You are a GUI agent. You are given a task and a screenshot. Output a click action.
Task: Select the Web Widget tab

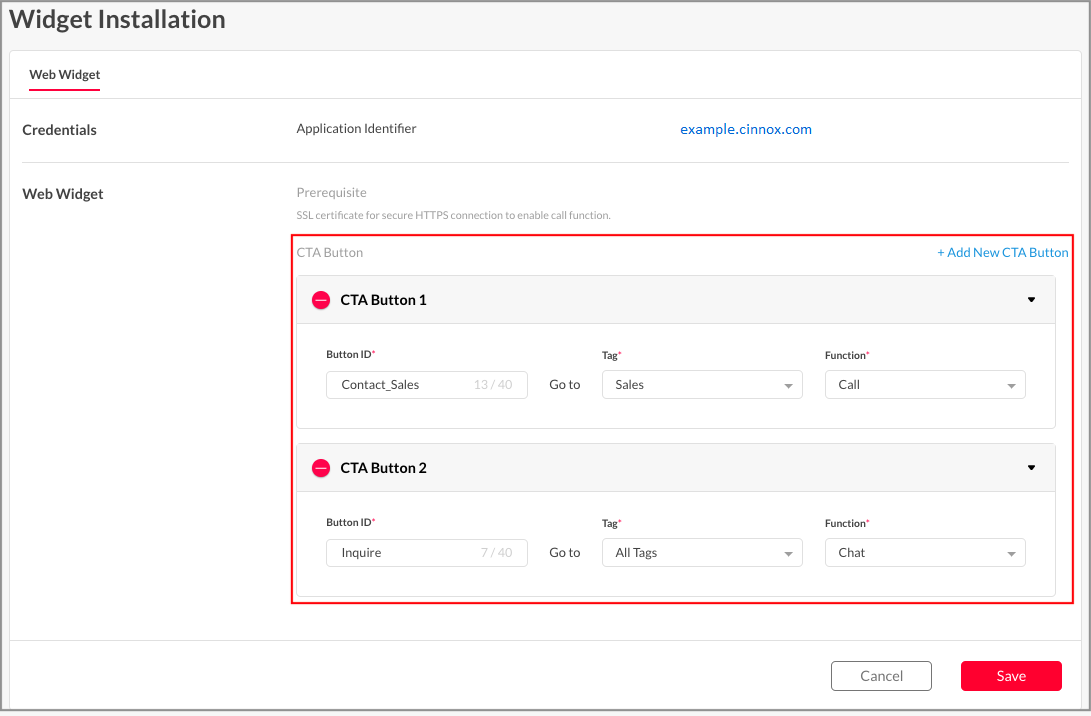(x=65, y=74)
